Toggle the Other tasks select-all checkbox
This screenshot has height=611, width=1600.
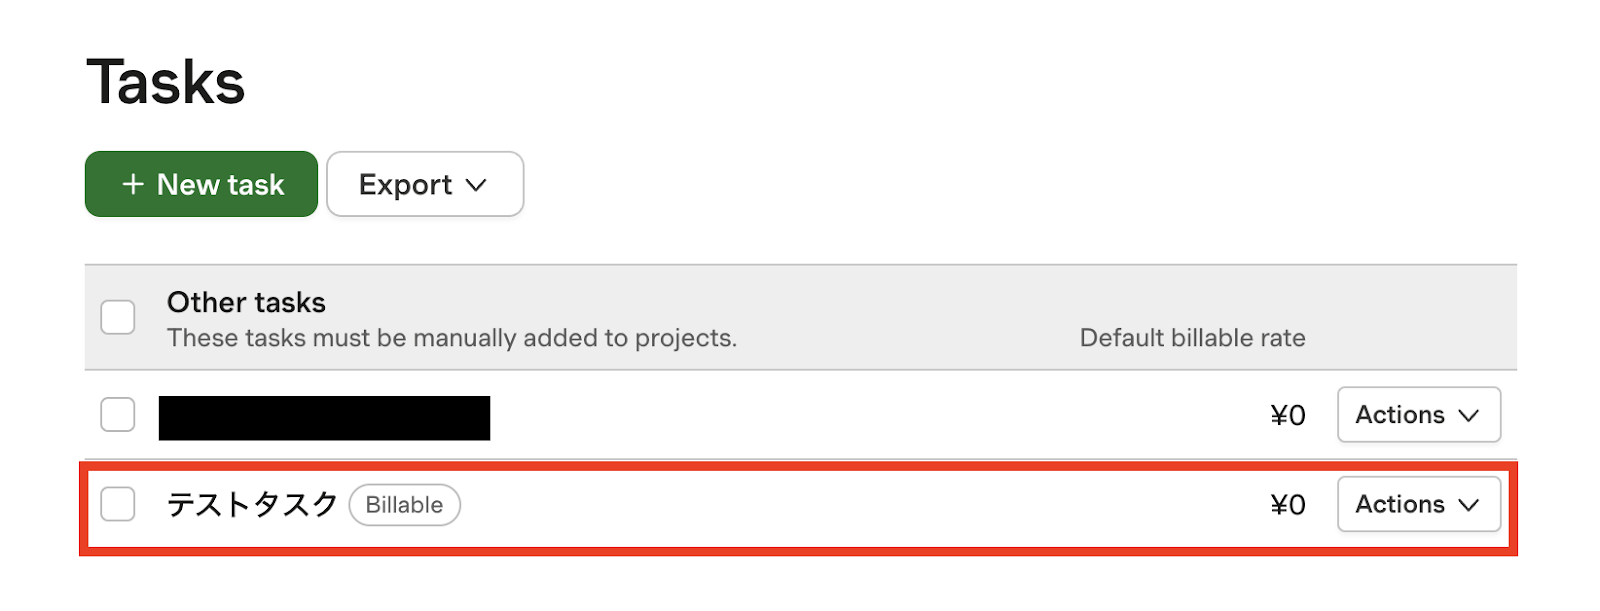(x=118, y=317)
